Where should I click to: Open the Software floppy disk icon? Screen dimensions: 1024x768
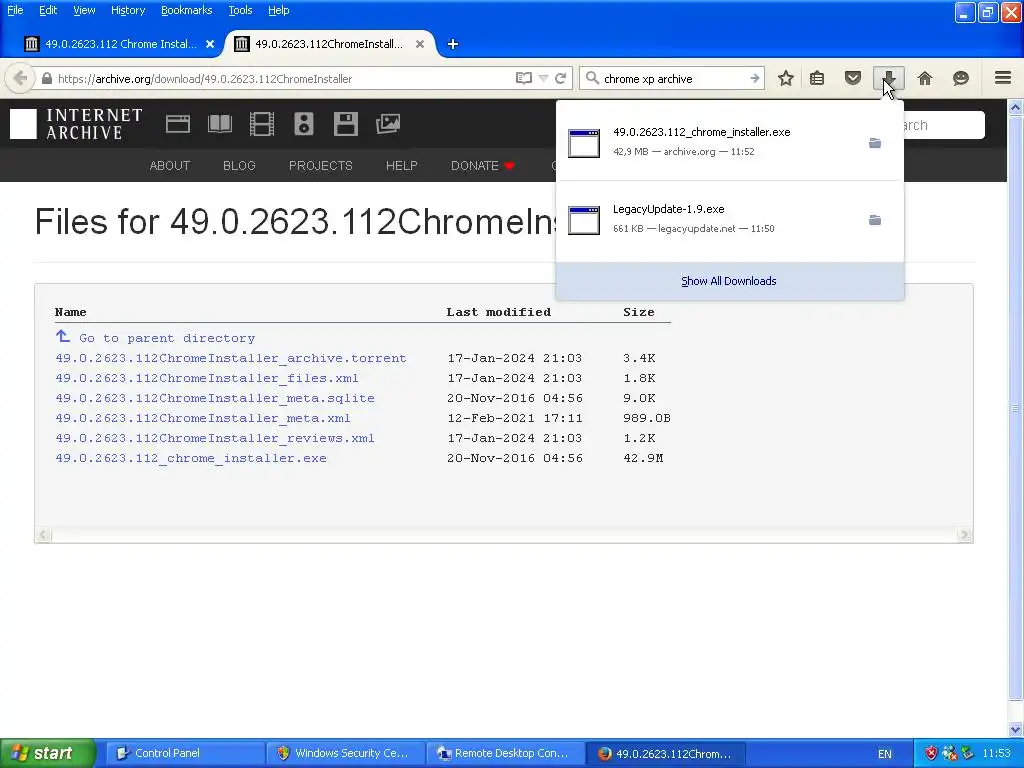pos(345,124)
